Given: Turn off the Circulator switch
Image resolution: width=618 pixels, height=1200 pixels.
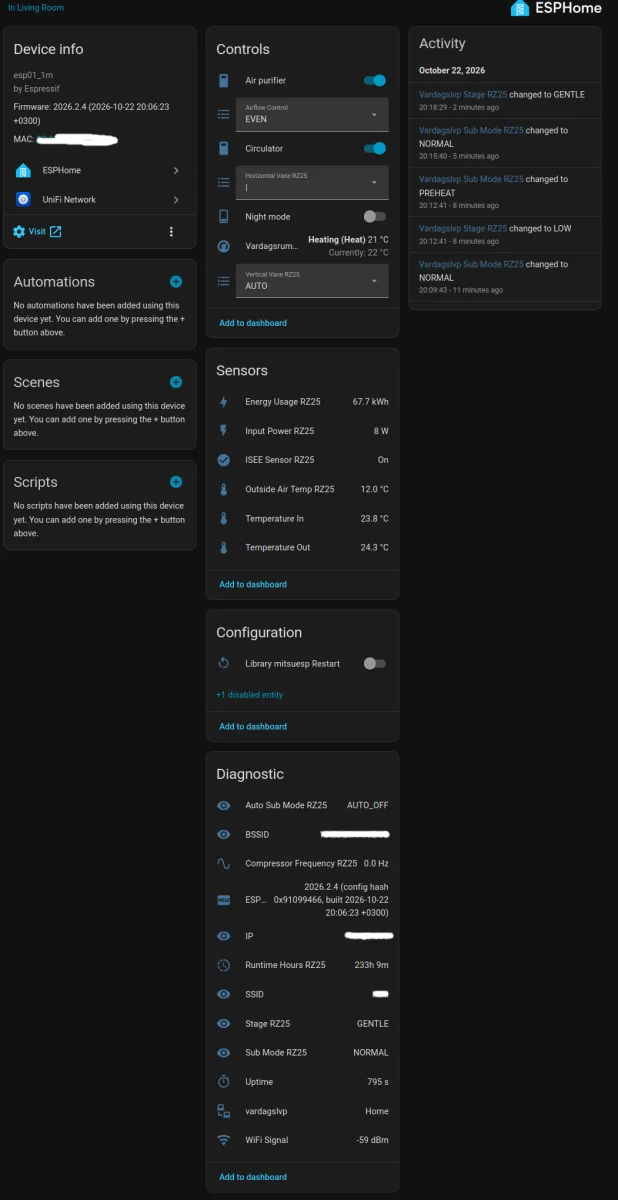Looking at the screenshot, I should pyautogui.click(x=375, y=149).
